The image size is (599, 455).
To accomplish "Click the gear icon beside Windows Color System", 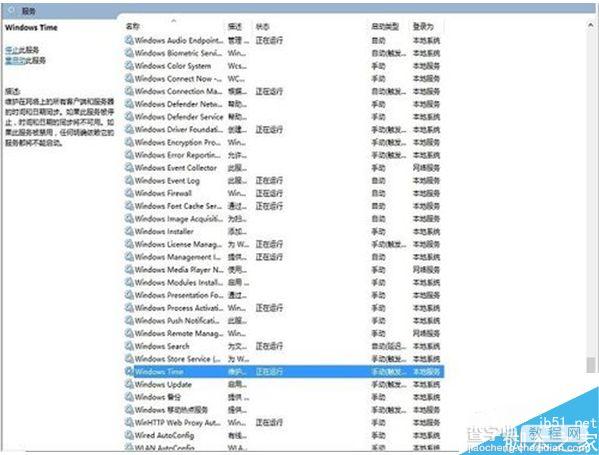I will click(129, 65).
